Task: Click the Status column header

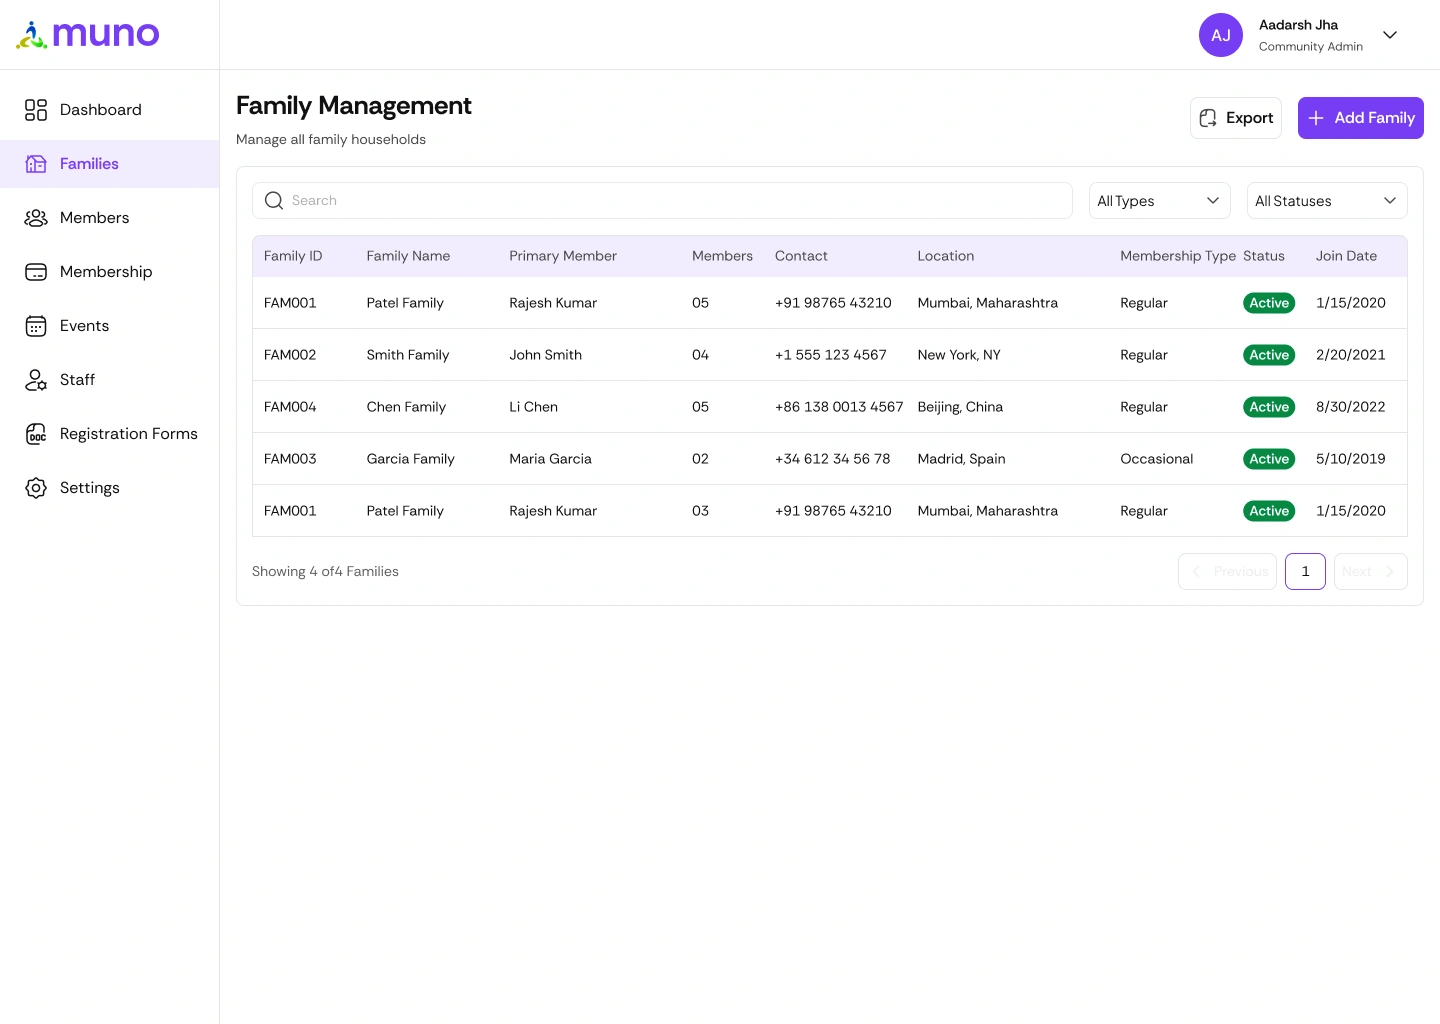Action: click(x=1264, y=256)
